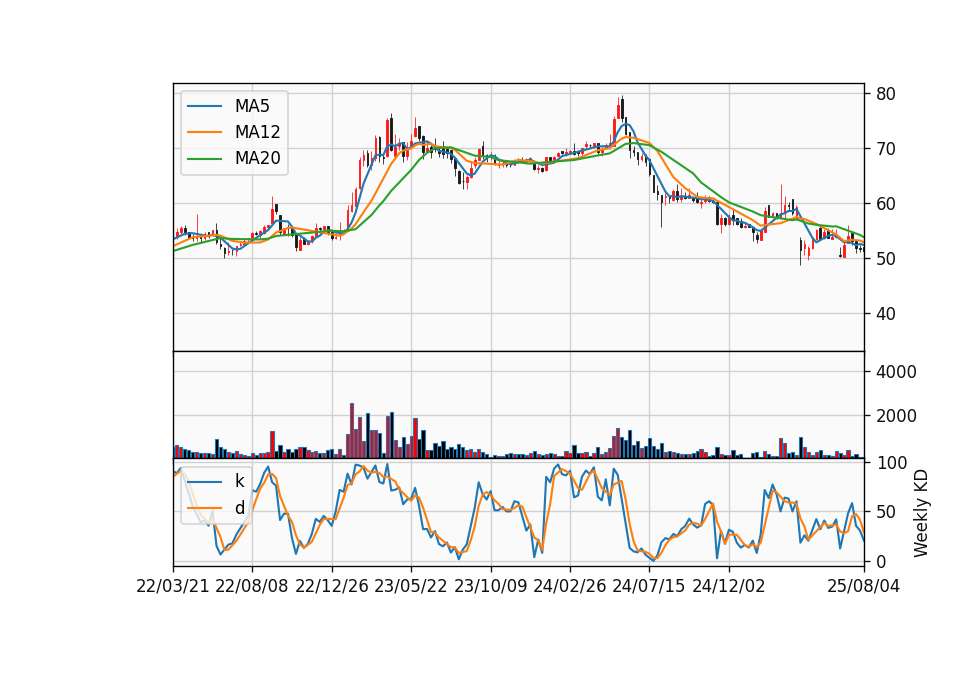
Task: Click the green MA20 legend line sample
Action: pos(204,158)
